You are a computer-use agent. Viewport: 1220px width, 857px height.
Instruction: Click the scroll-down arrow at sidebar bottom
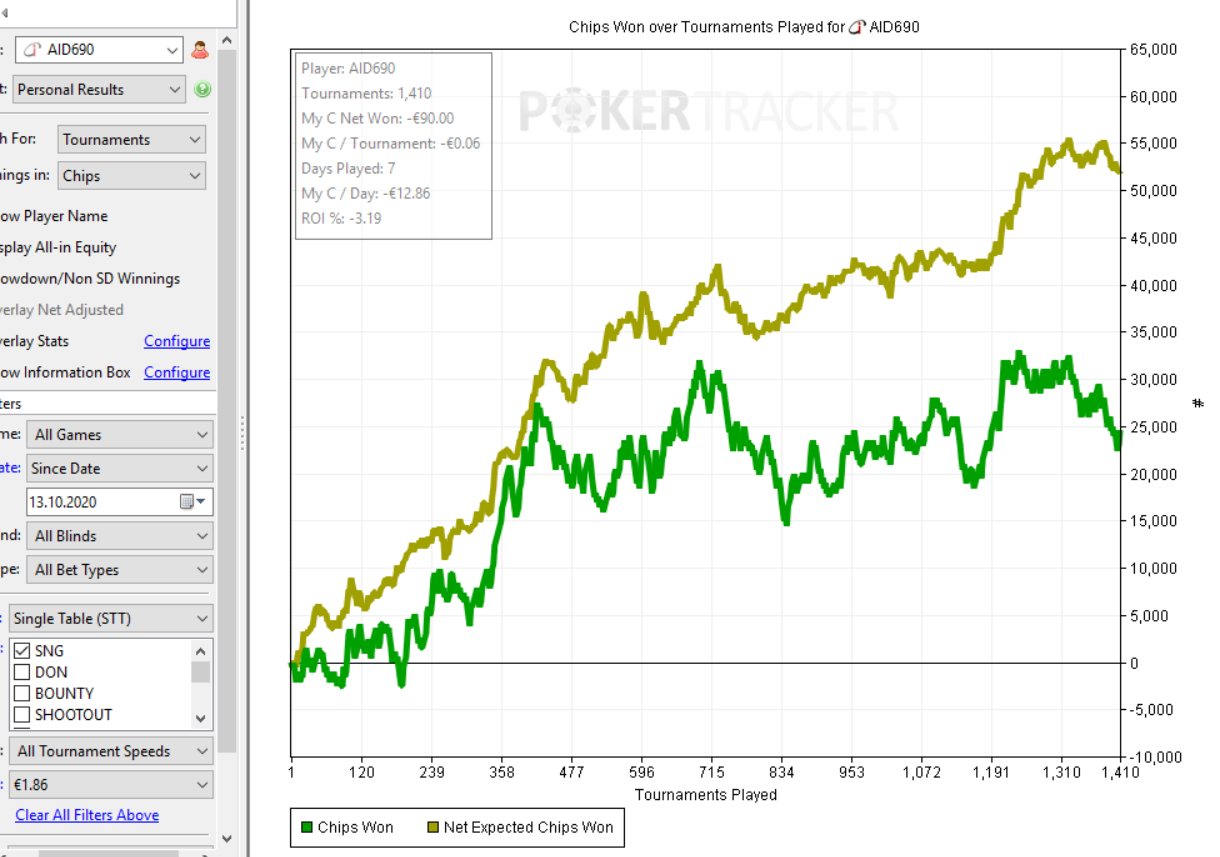[226, 838]
